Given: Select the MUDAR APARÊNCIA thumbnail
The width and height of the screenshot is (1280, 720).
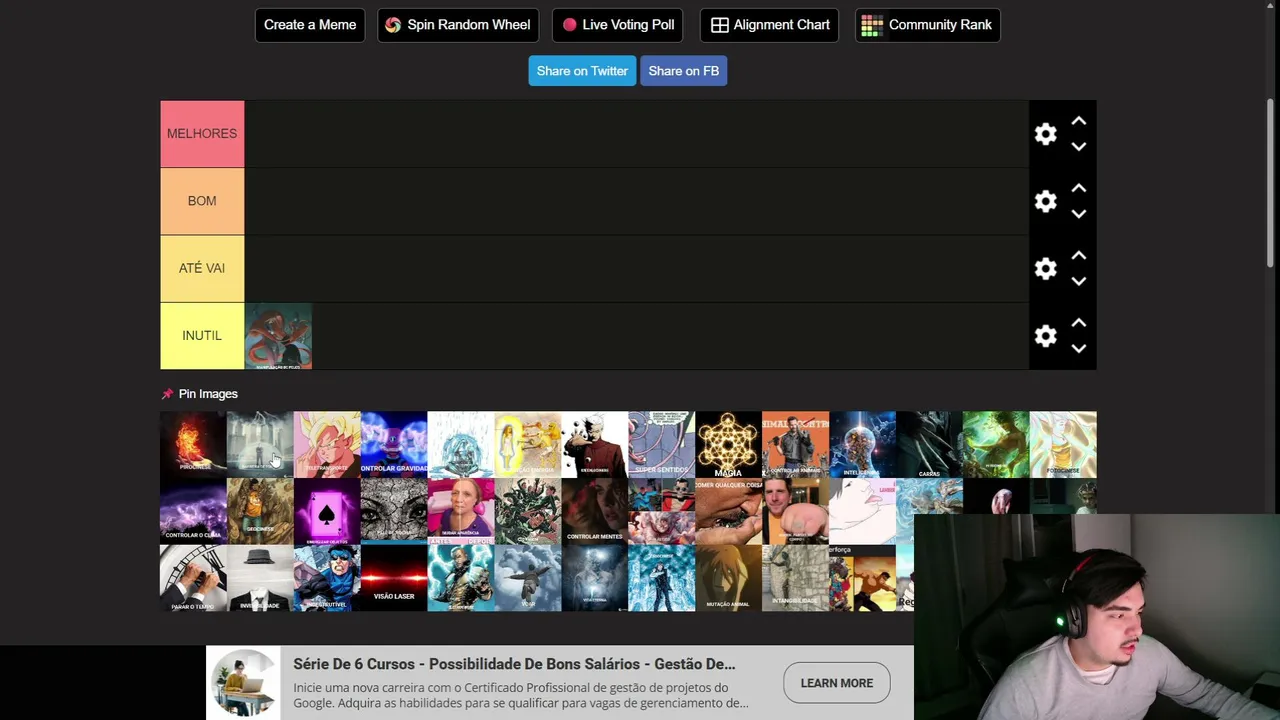Looking at the screenshot, I should pos(461,511).
